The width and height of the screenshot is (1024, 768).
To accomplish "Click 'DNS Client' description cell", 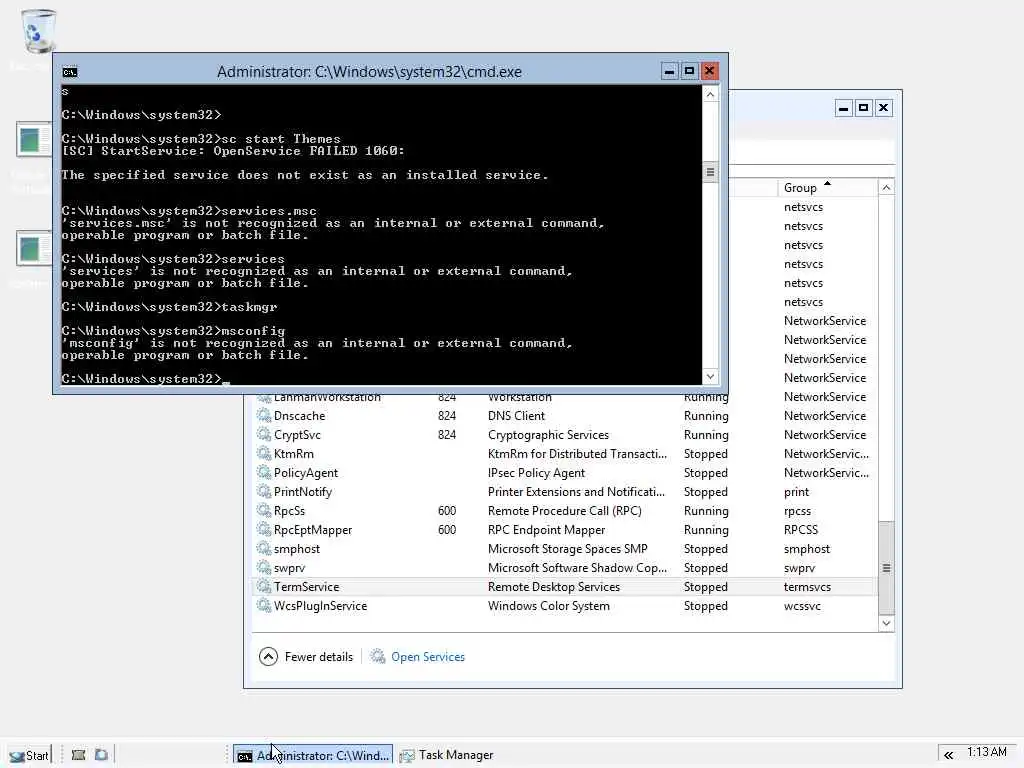I will [x=516, y=415].
